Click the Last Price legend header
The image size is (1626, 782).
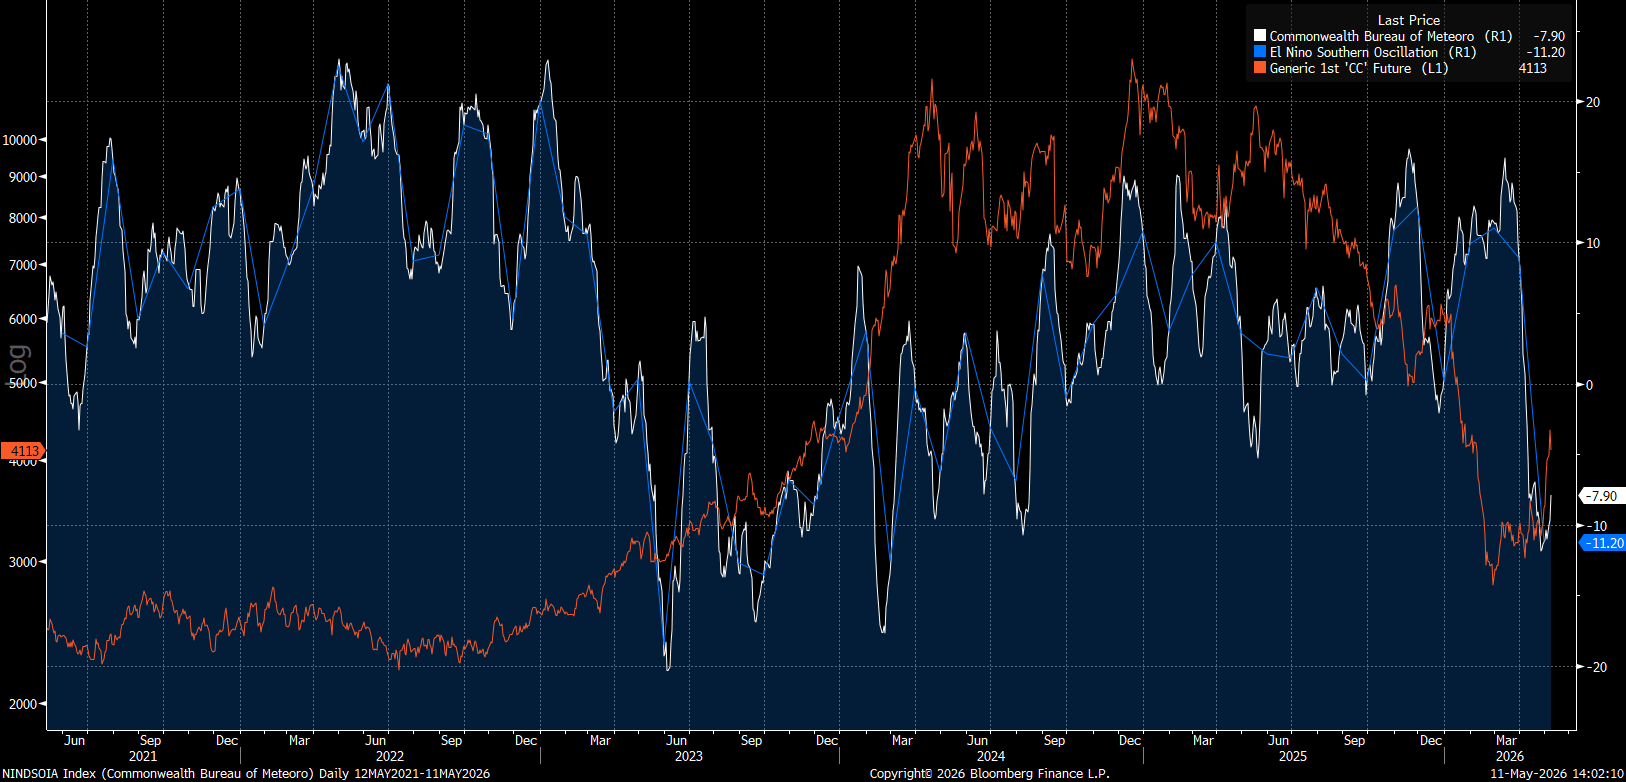point(1409,20)
